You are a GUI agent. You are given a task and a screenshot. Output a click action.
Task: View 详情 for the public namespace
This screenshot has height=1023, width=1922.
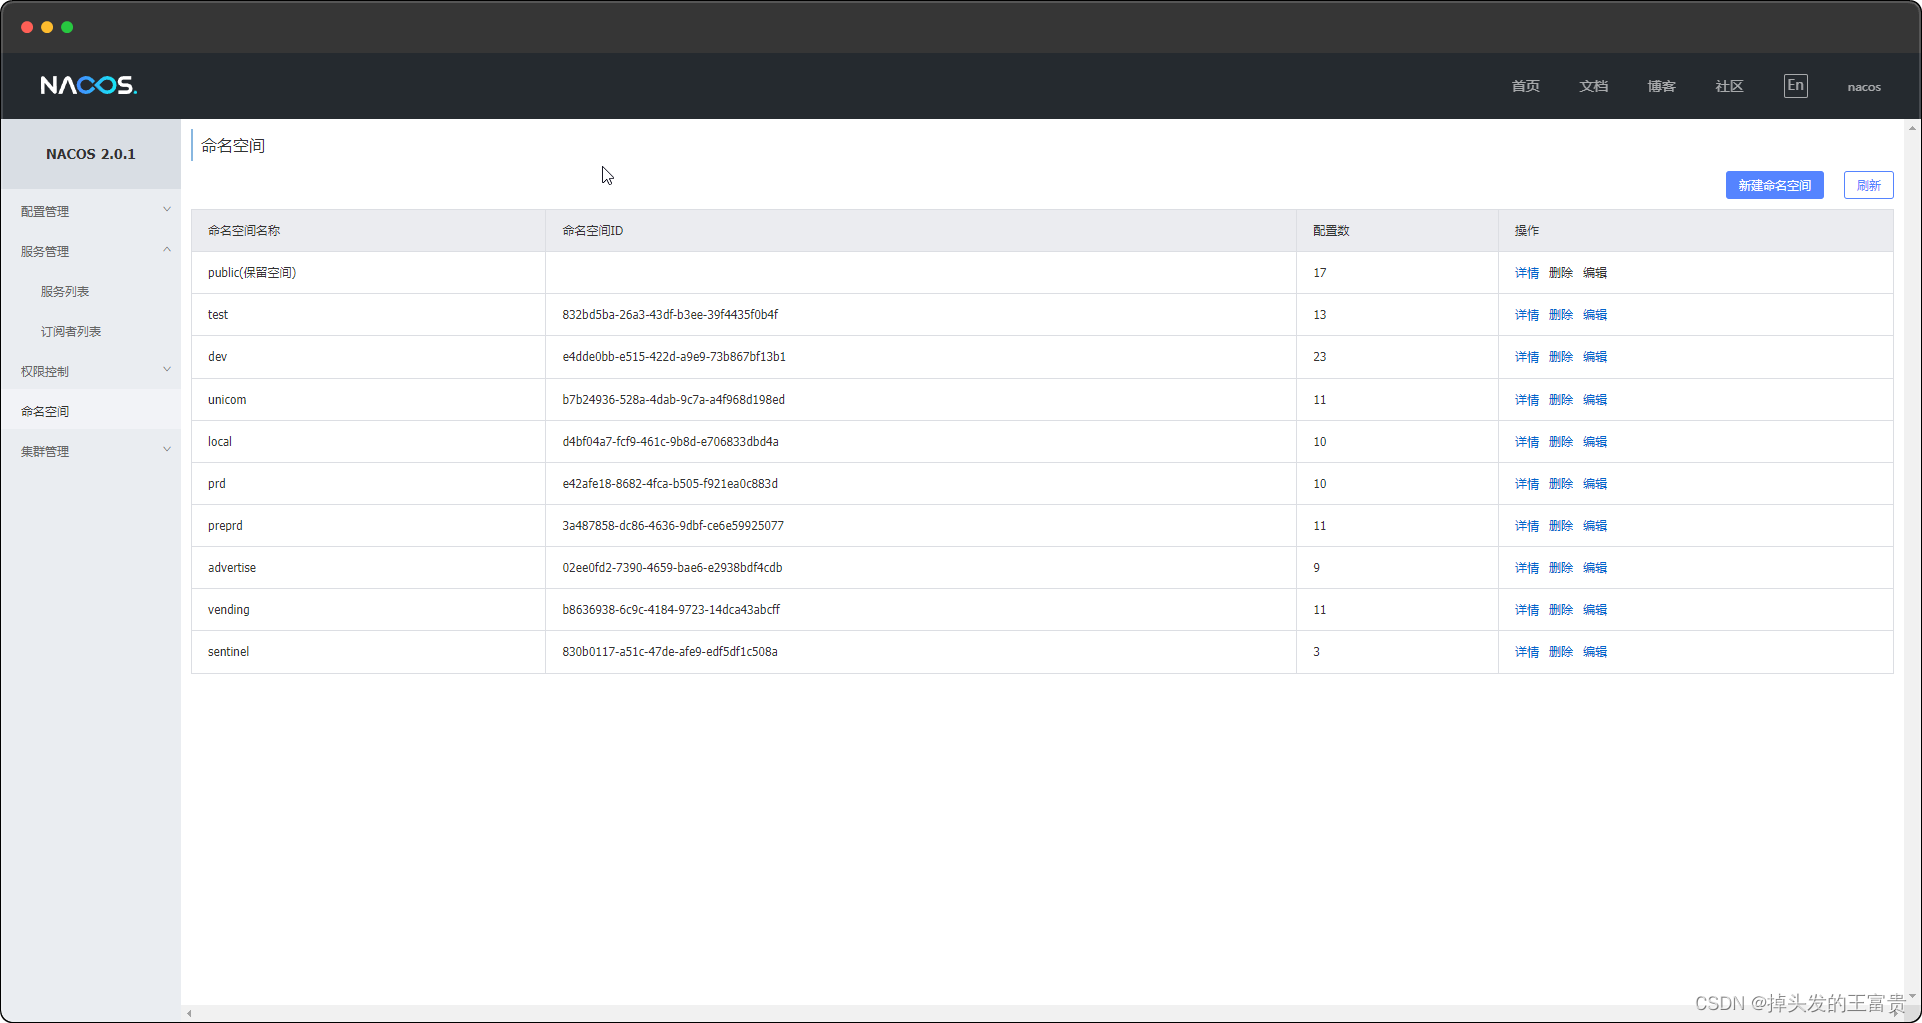[1526, 273]
